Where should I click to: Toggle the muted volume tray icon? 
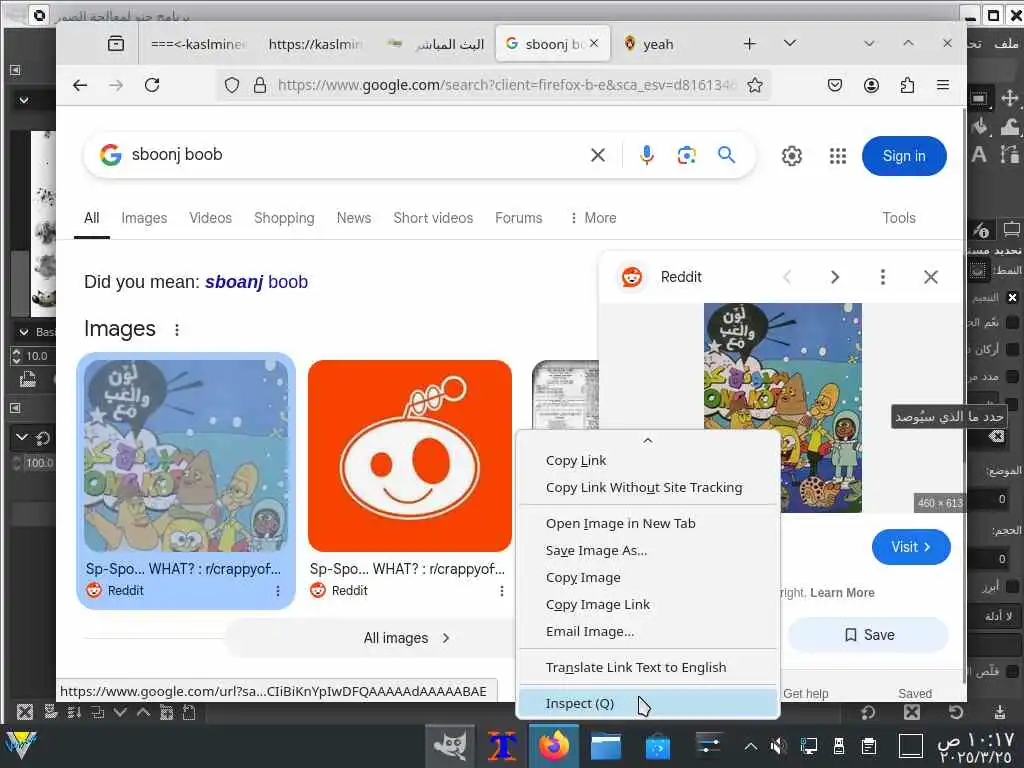[x=778, y=746]
